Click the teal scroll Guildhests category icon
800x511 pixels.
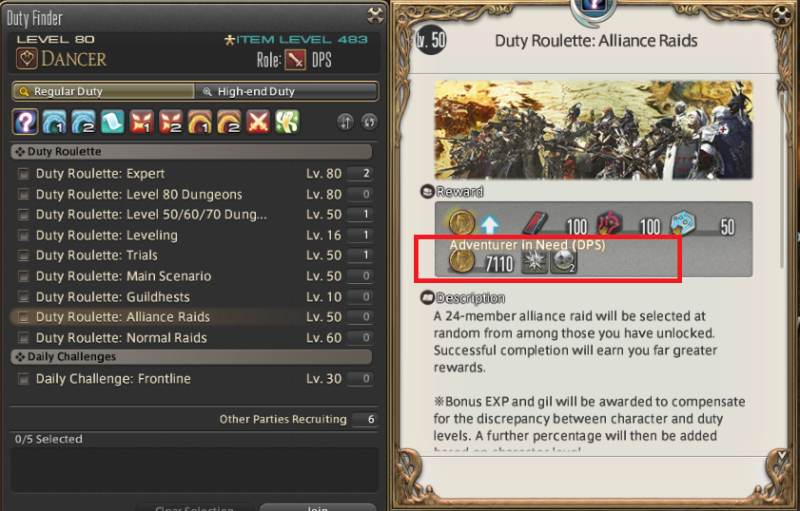pyautogui.click(x=112, y=122)
